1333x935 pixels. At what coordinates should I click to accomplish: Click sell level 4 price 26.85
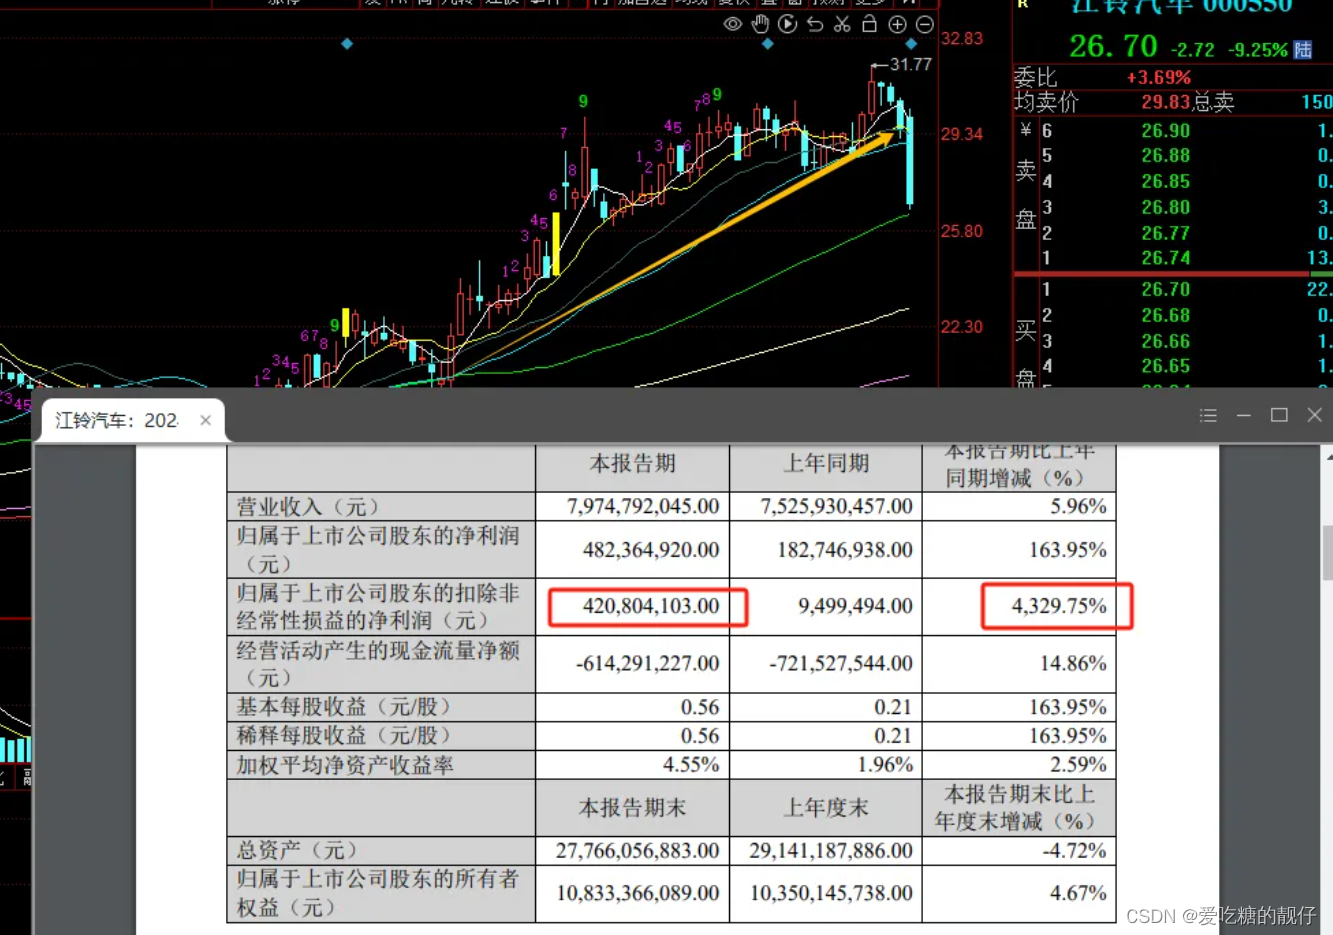[x=1166, y=182]
